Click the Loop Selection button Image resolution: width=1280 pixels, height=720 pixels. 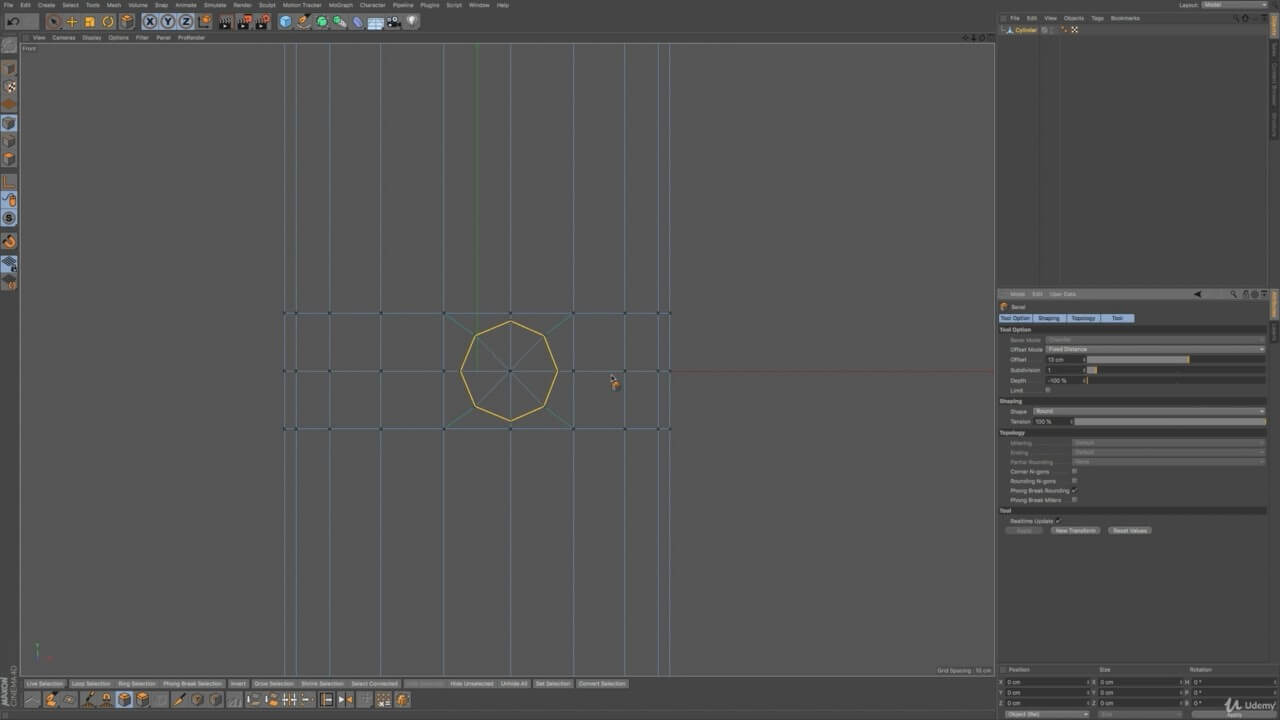(91, 684)
